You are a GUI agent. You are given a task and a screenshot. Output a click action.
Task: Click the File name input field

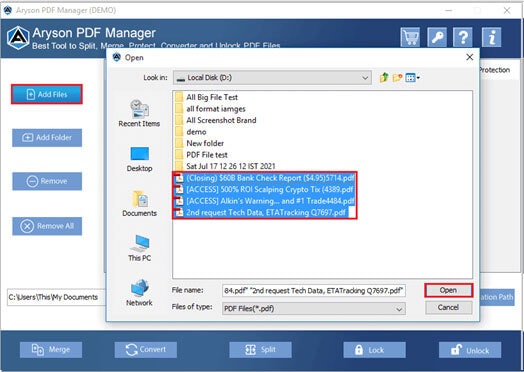pos(314,291)
